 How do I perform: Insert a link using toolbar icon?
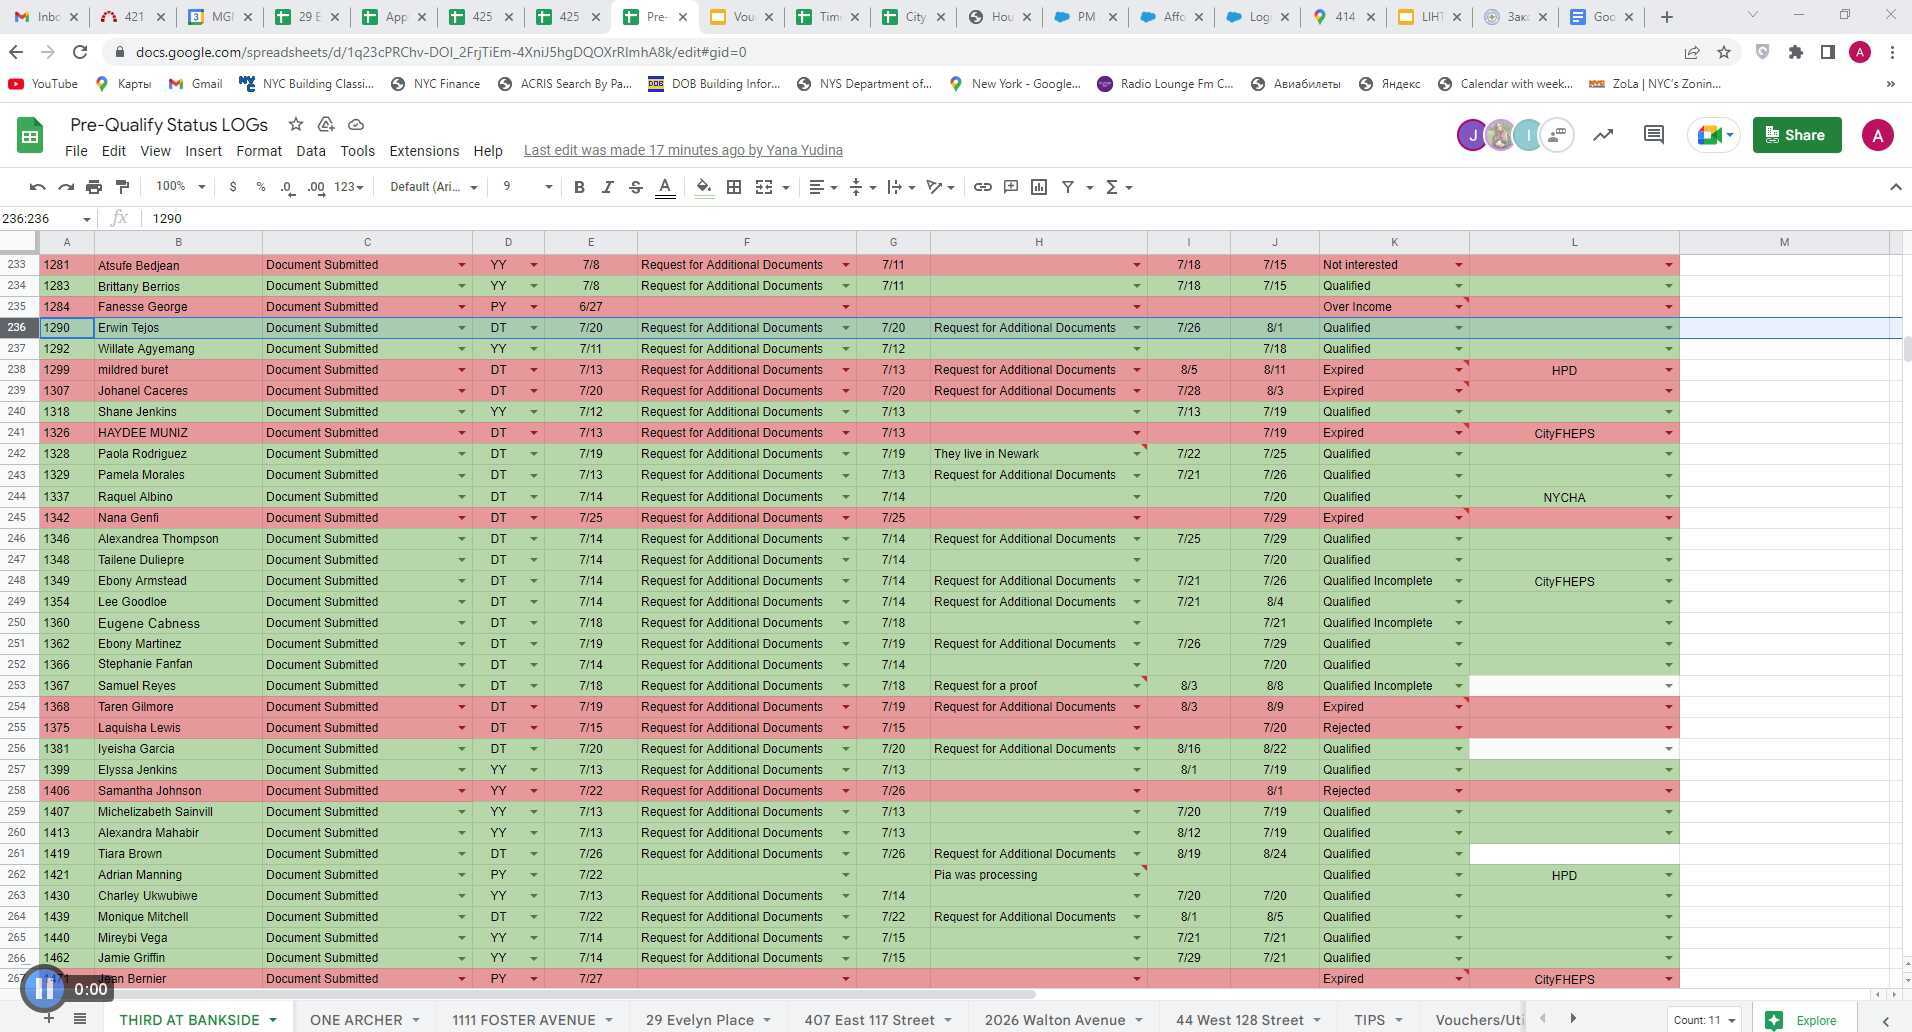pos(982,187)
